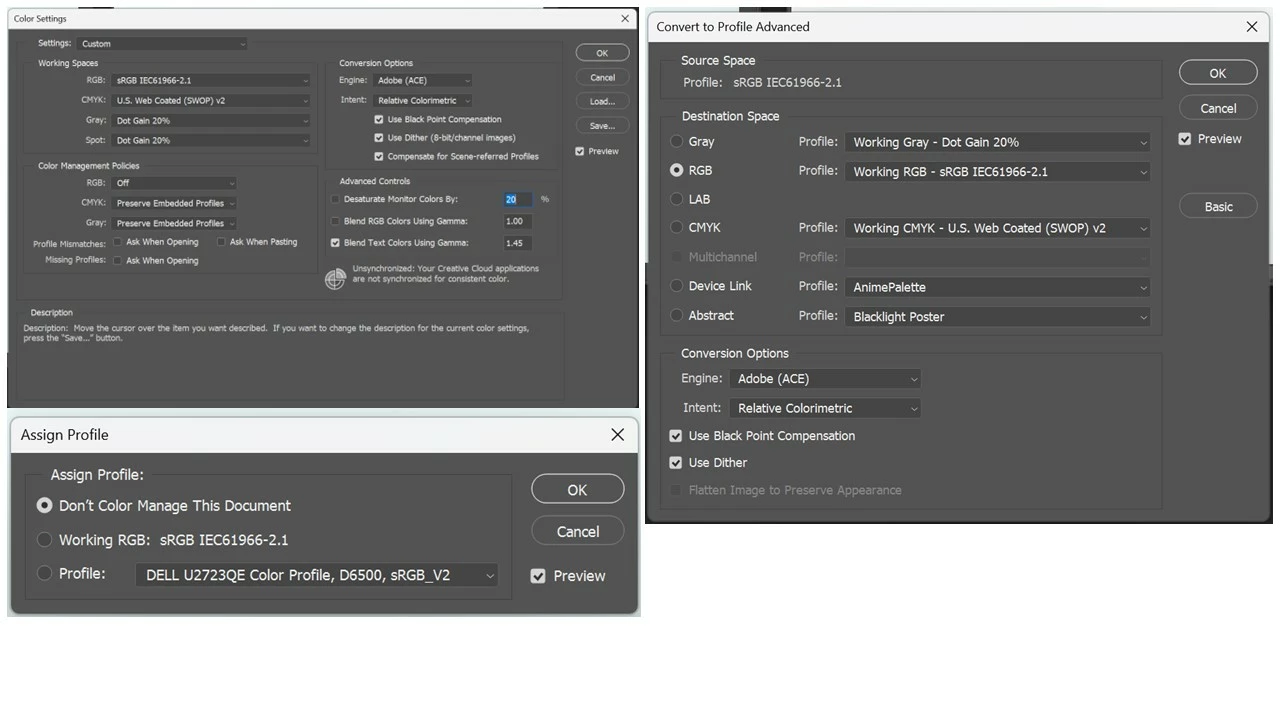
Task: Select RGB destination space radio
Action: point(677,171)
